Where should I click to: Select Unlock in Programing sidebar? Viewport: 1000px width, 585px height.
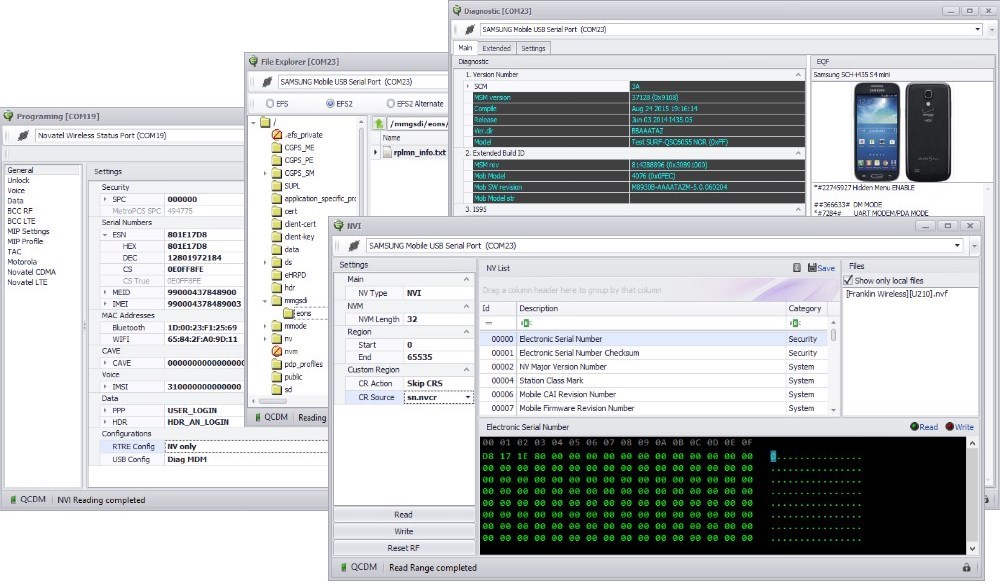(x=18, y=181)
